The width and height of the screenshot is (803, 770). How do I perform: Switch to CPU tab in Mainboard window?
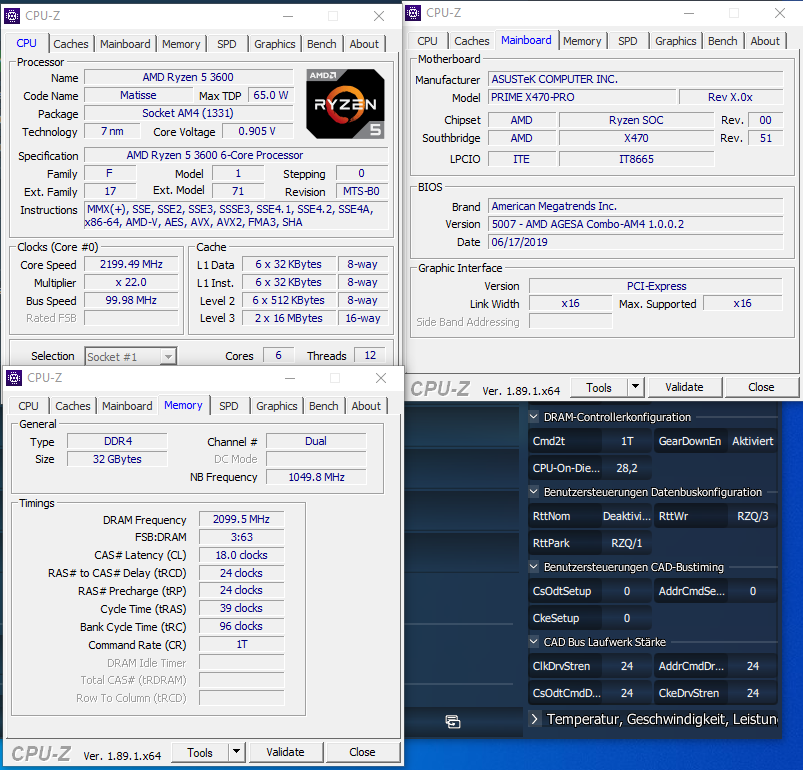427,41
